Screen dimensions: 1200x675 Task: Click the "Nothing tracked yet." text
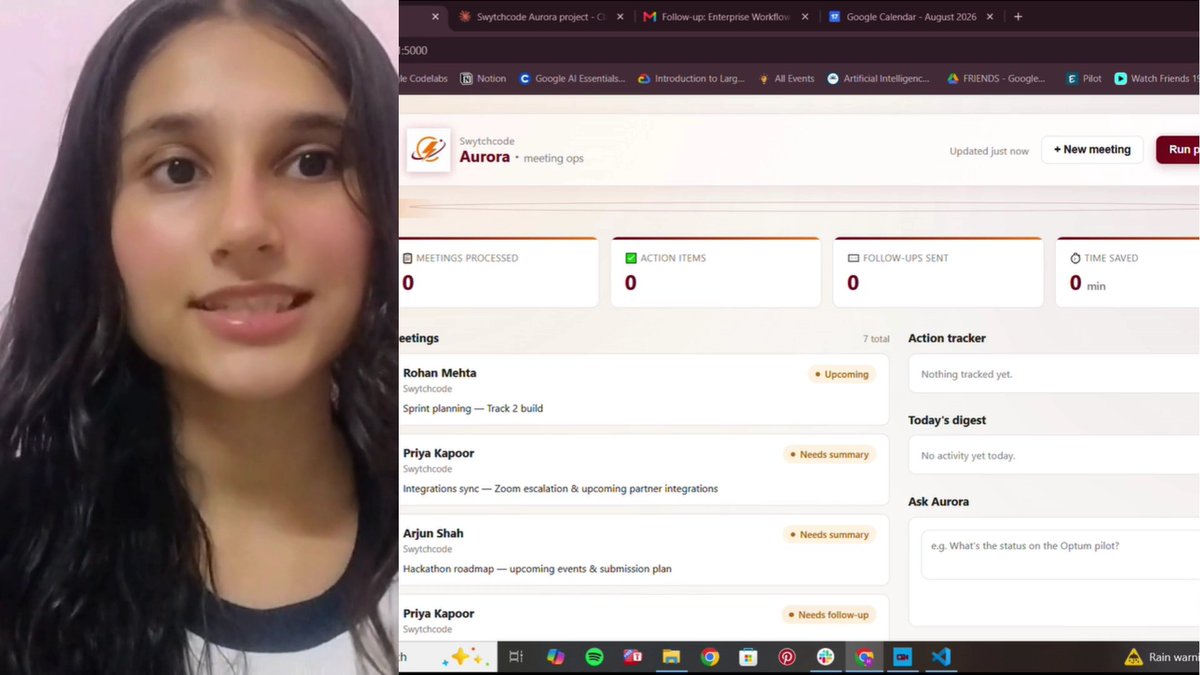click(x=966, y=374)
